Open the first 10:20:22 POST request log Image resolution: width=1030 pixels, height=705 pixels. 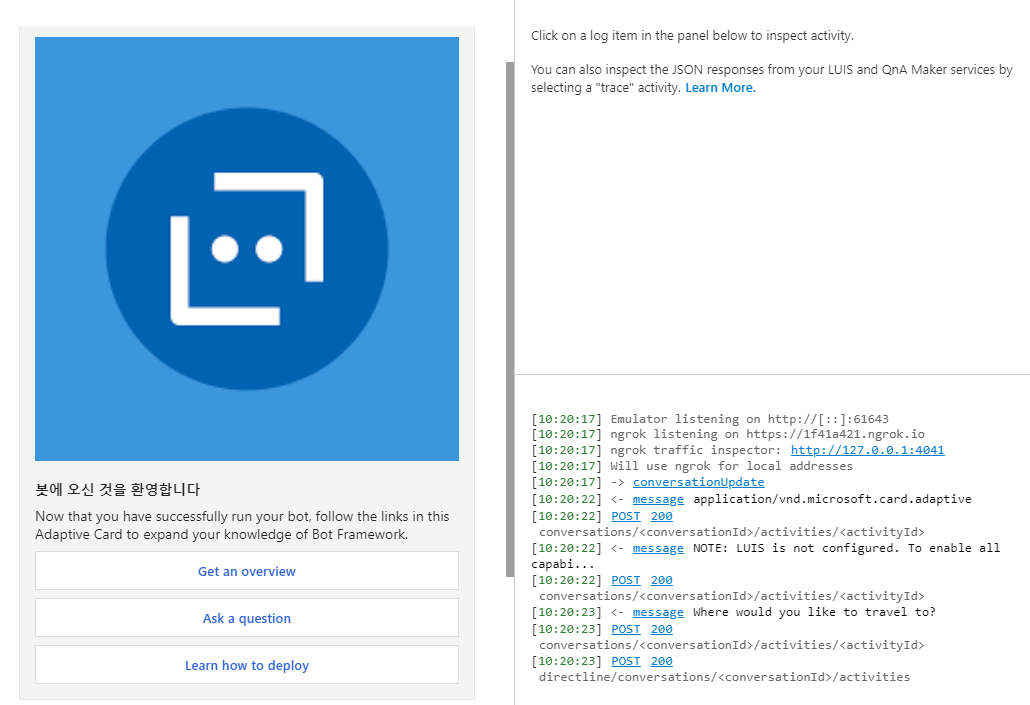tap(625, 516)
